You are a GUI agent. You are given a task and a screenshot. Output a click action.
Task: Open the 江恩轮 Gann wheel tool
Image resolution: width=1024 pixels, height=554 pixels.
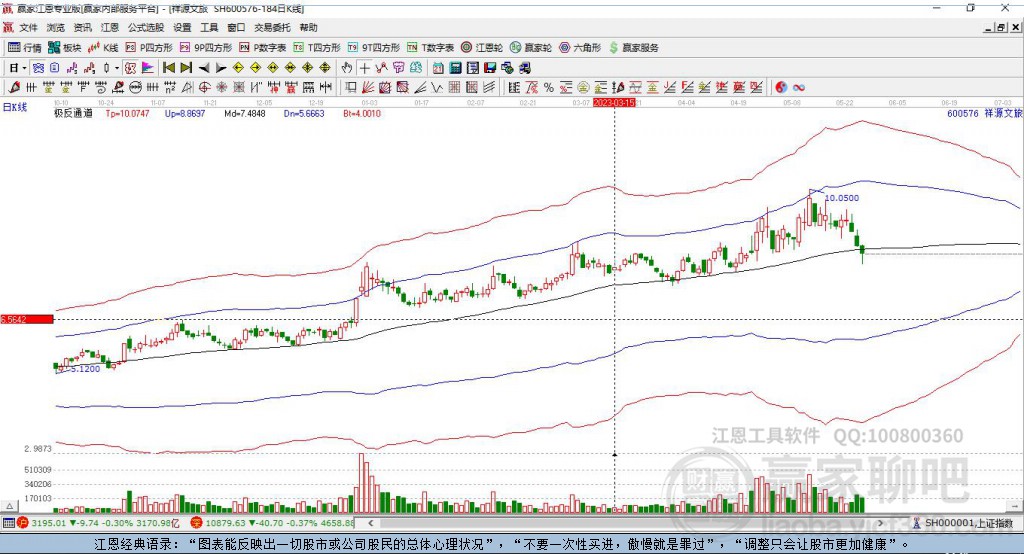482,48
